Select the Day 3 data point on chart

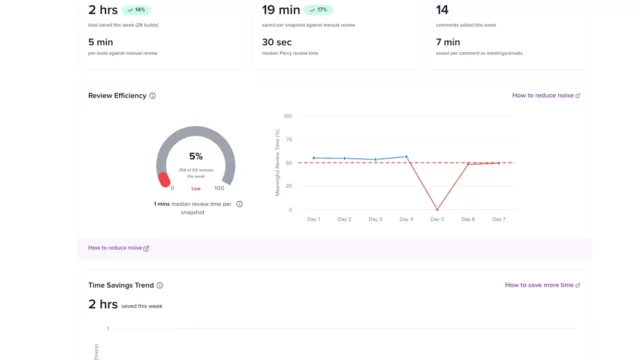point(376,160)
